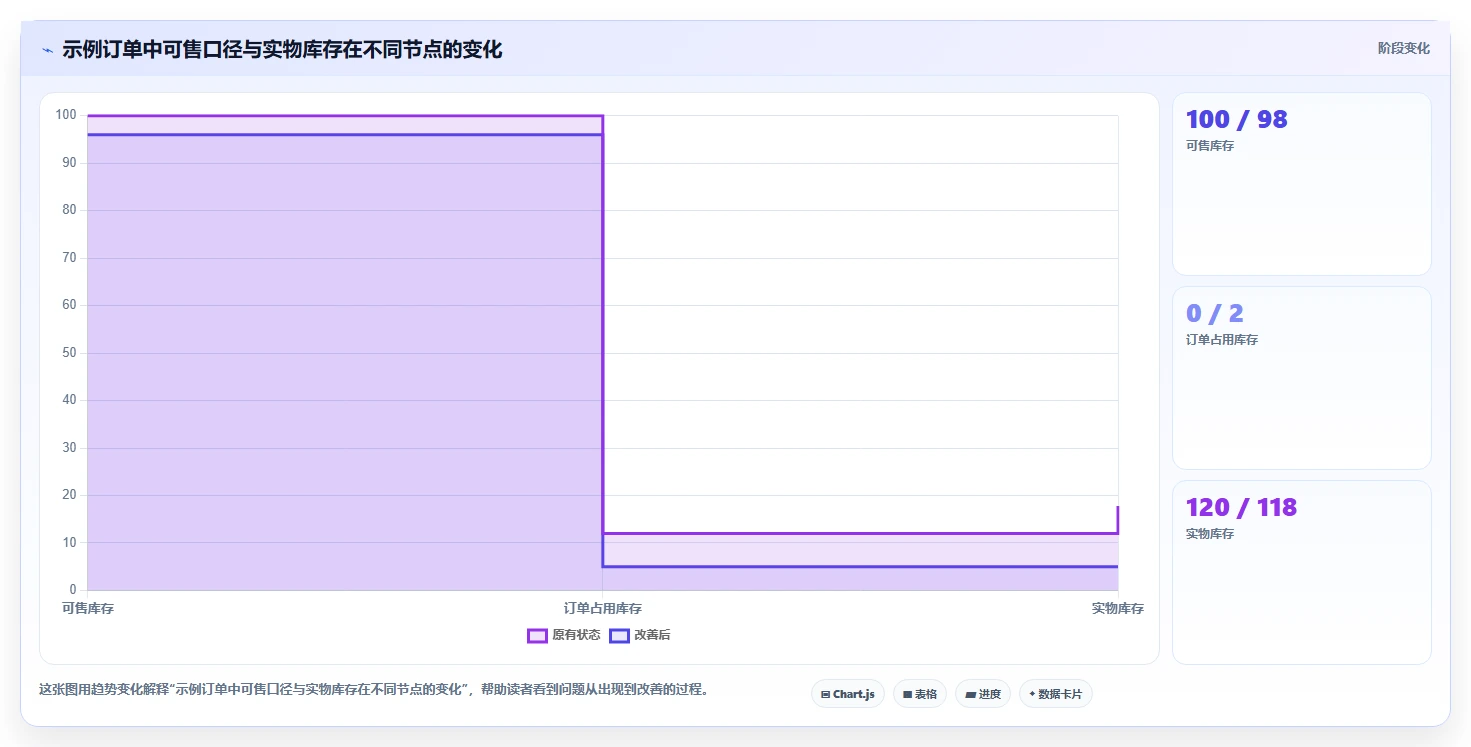This screenshot has height=747, width=1471.
Task: Open the 120 / 118 实物库存 card
Action: [x=1302, y=572]
